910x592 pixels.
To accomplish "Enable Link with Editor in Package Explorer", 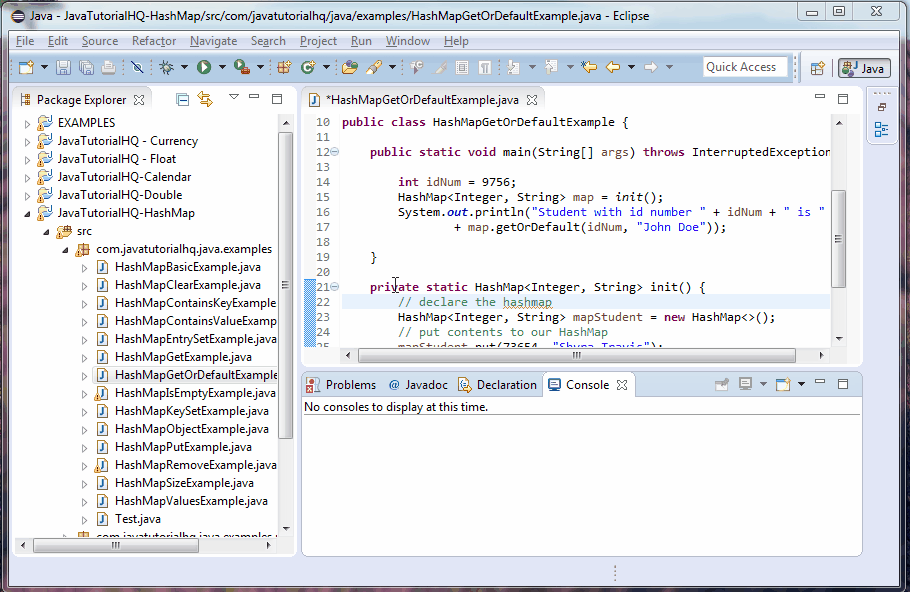I will [x=205, y=99].
